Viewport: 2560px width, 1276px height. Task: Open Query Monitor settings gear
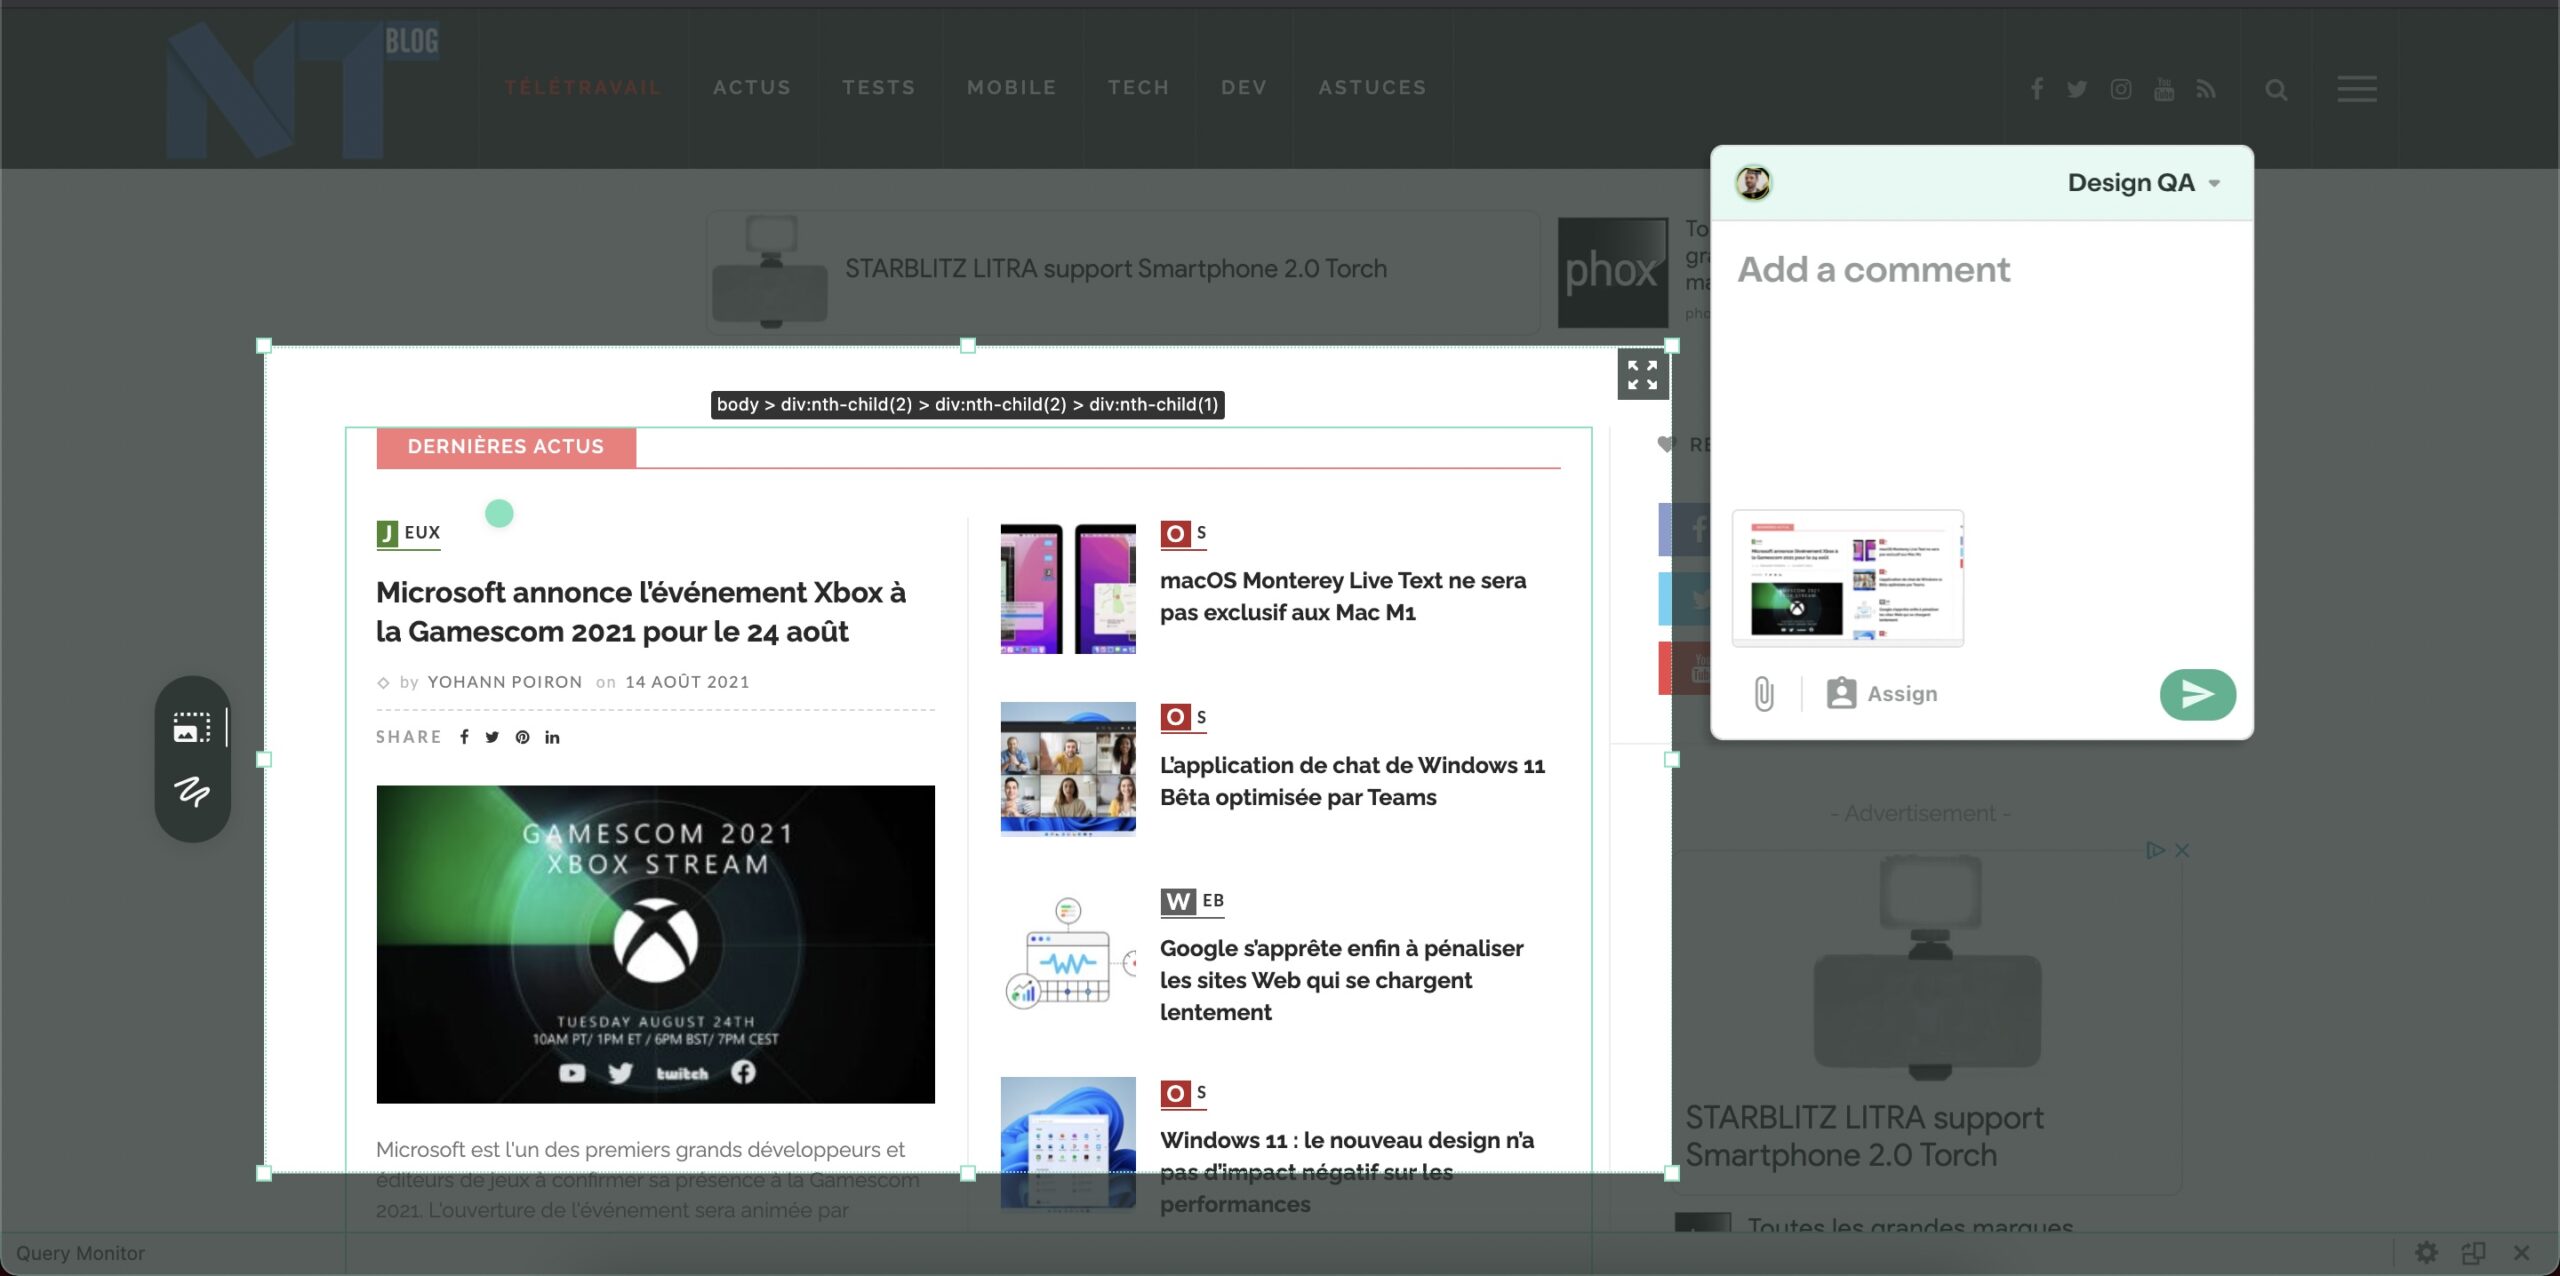click(2426, 1252)
